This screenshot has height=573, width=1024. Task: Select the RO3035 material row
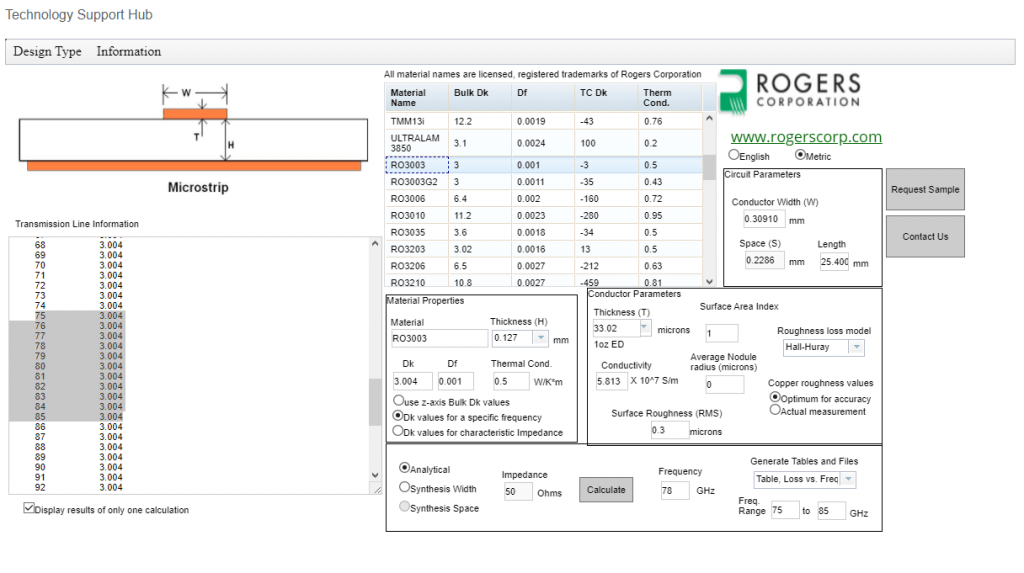click(544, 233)
